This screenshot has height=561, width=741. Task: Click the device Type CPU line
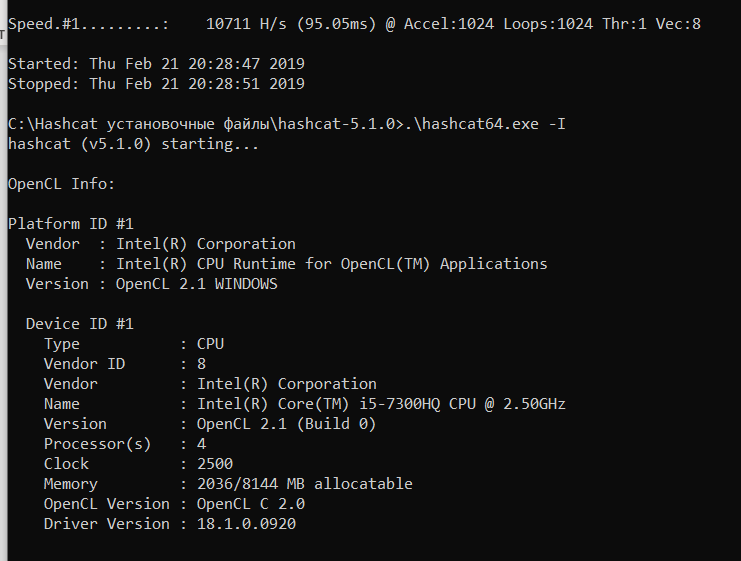coord(134,344)
